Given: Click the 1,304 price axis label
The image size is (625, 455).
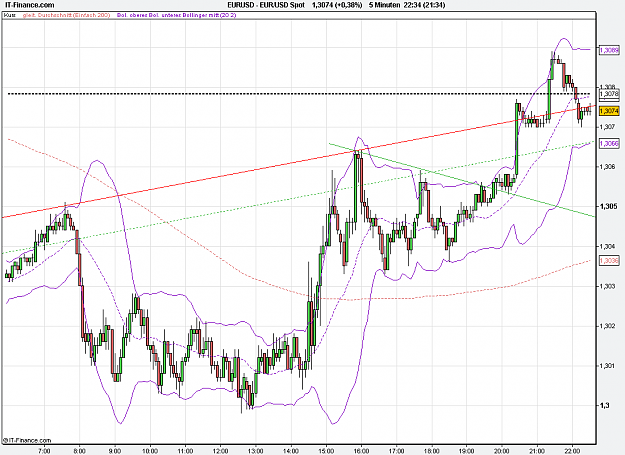Looking at the screenshot, I should coord(607,246).
